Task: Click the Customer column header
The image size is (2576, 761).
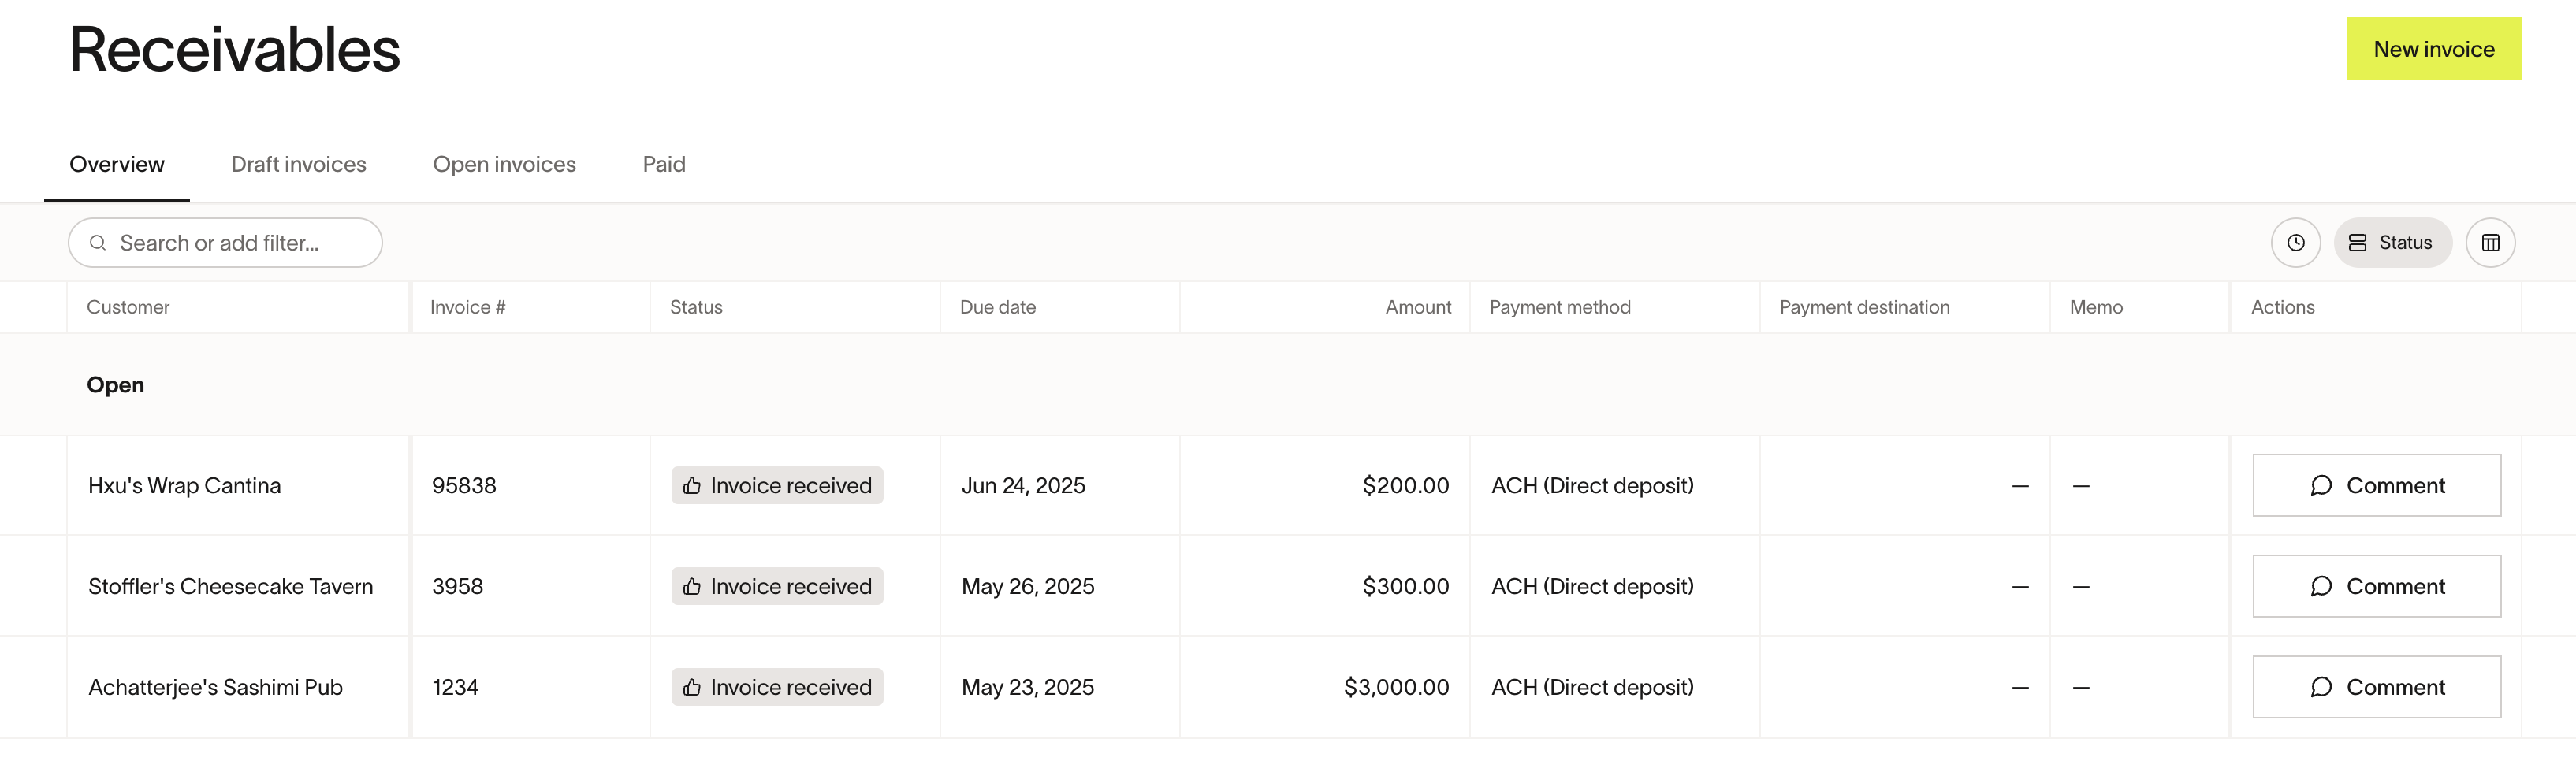Action: [x=128, y=307]
